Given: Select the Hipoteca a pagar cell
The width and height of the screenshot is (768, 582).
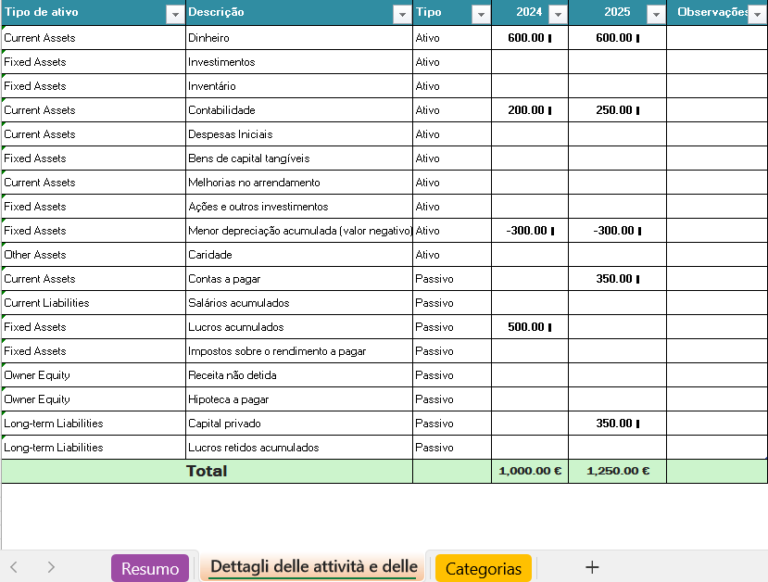Looking at the screenshot, I should 299,399.
